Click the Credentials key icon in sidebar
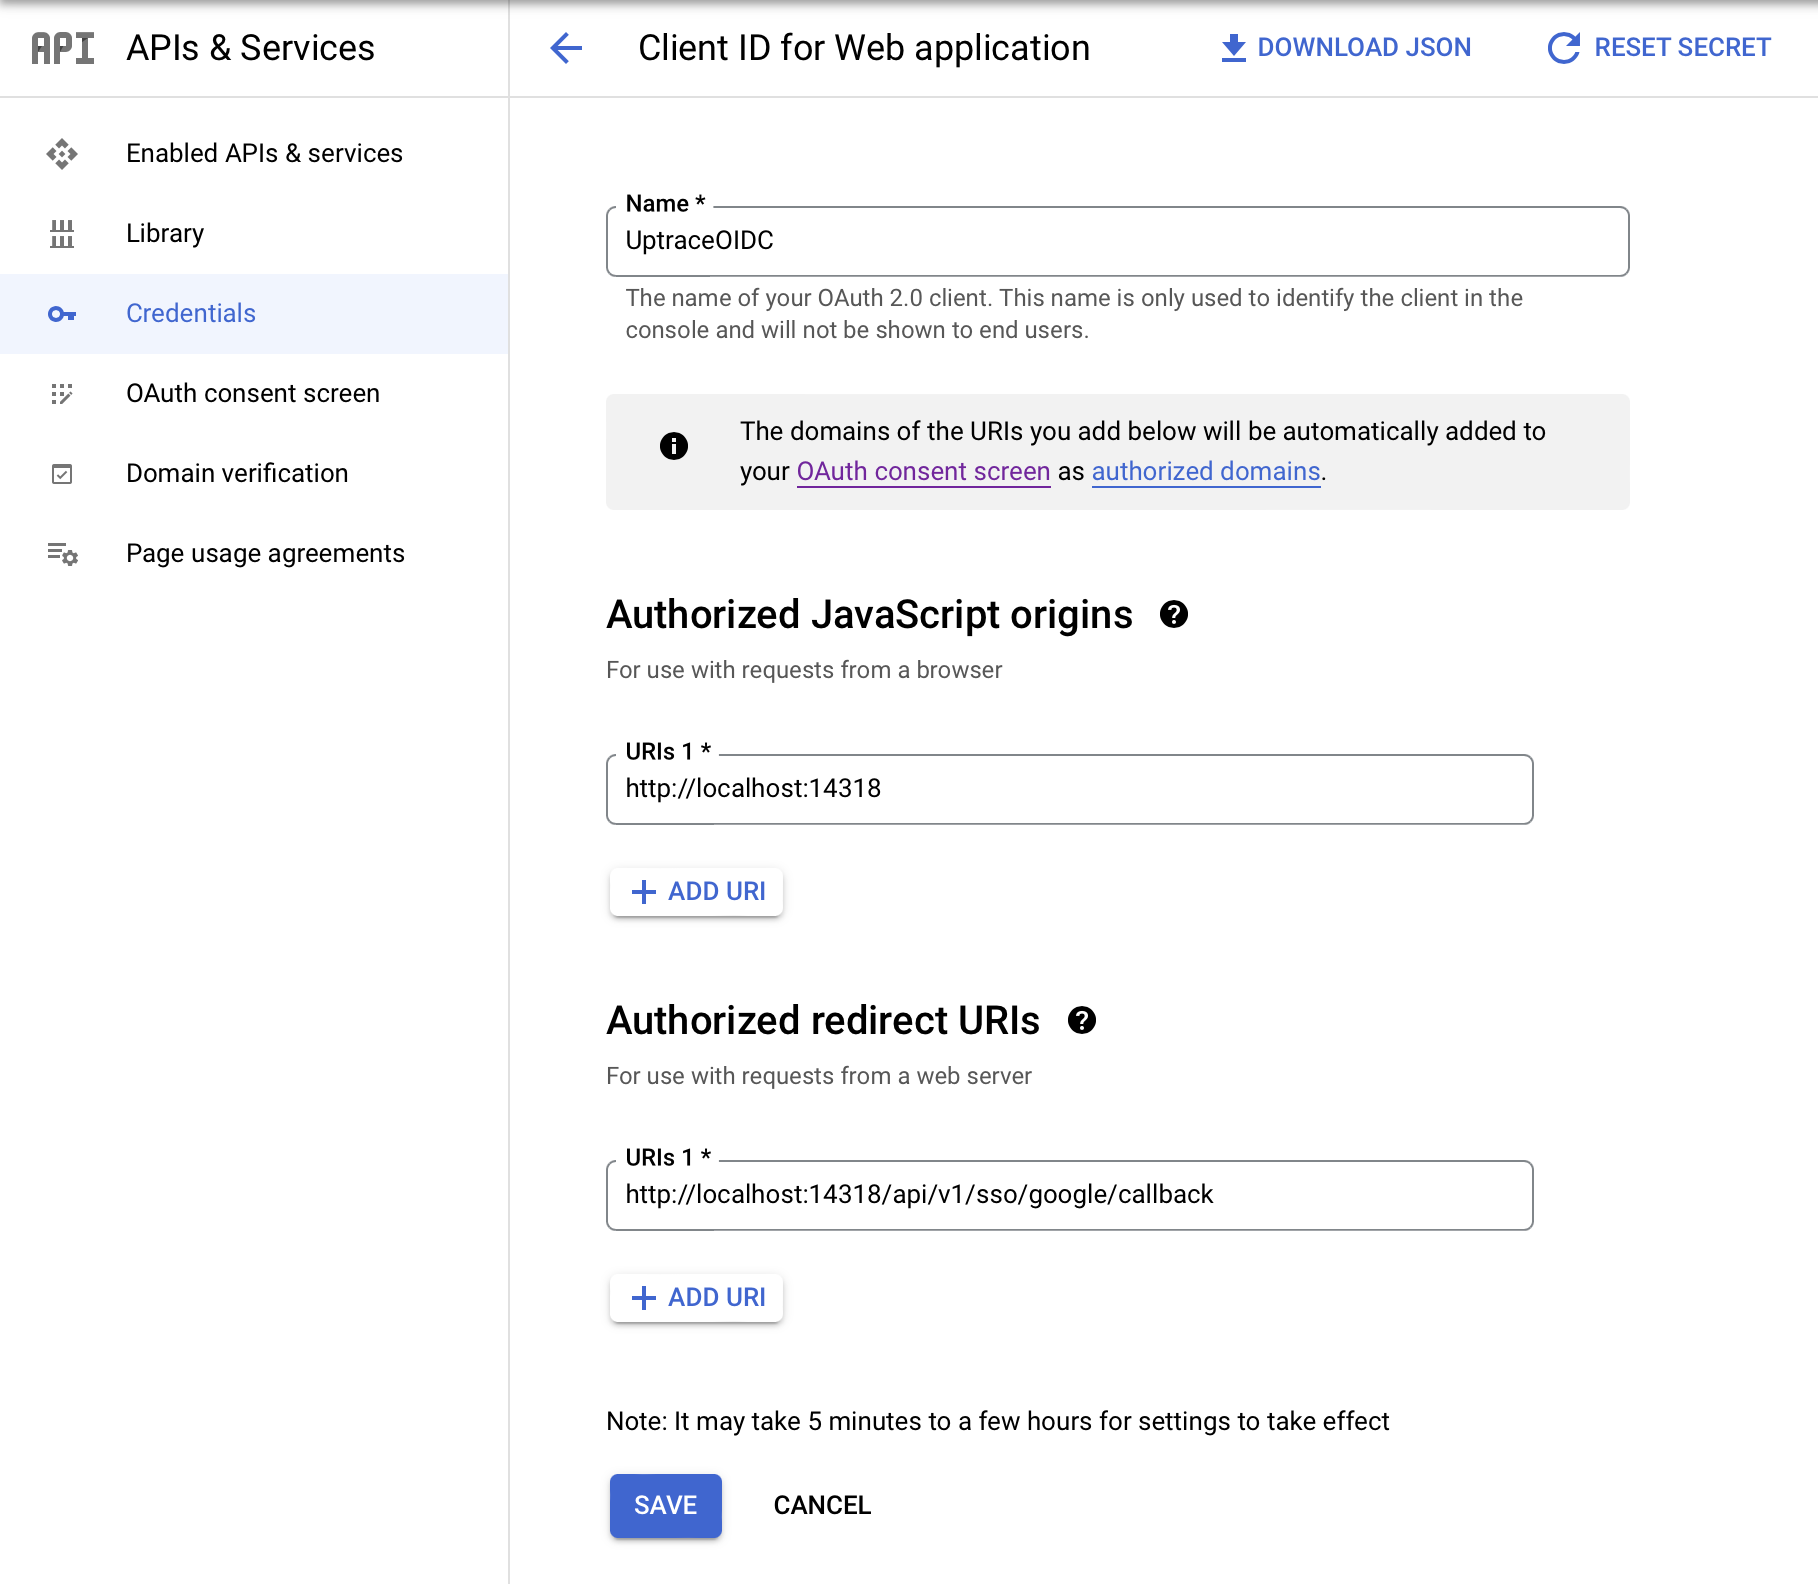Viewport: 1818px width, 1584px height. tap(63, 313)
